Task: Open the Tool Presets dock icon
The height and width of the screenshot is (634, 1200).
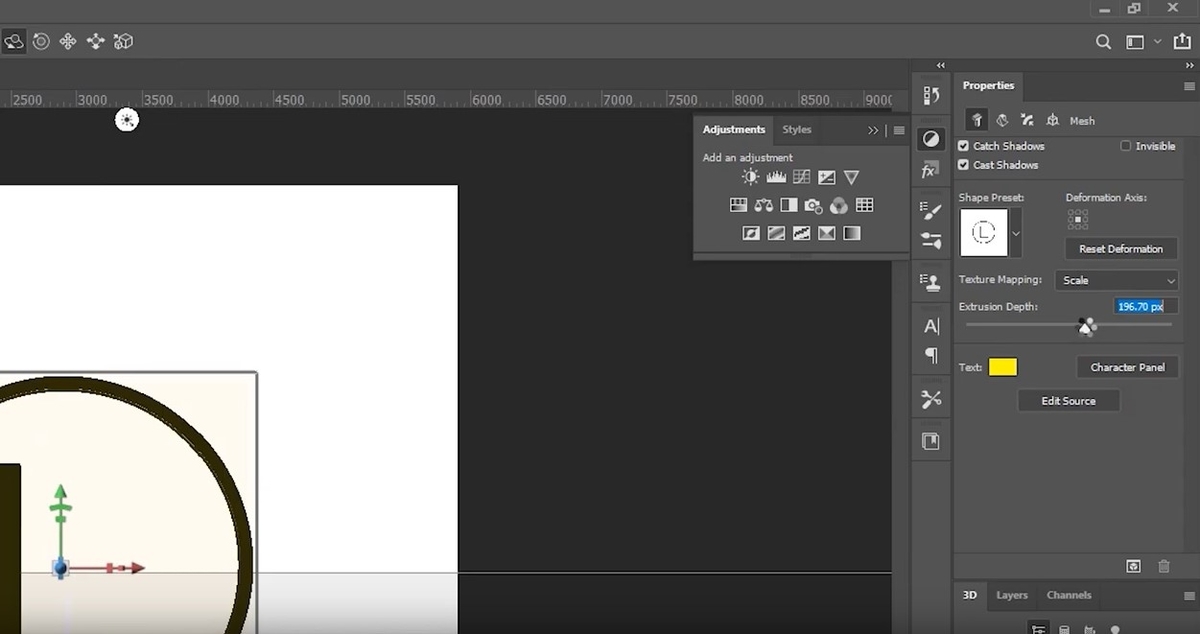Action: tap(931, 400)
